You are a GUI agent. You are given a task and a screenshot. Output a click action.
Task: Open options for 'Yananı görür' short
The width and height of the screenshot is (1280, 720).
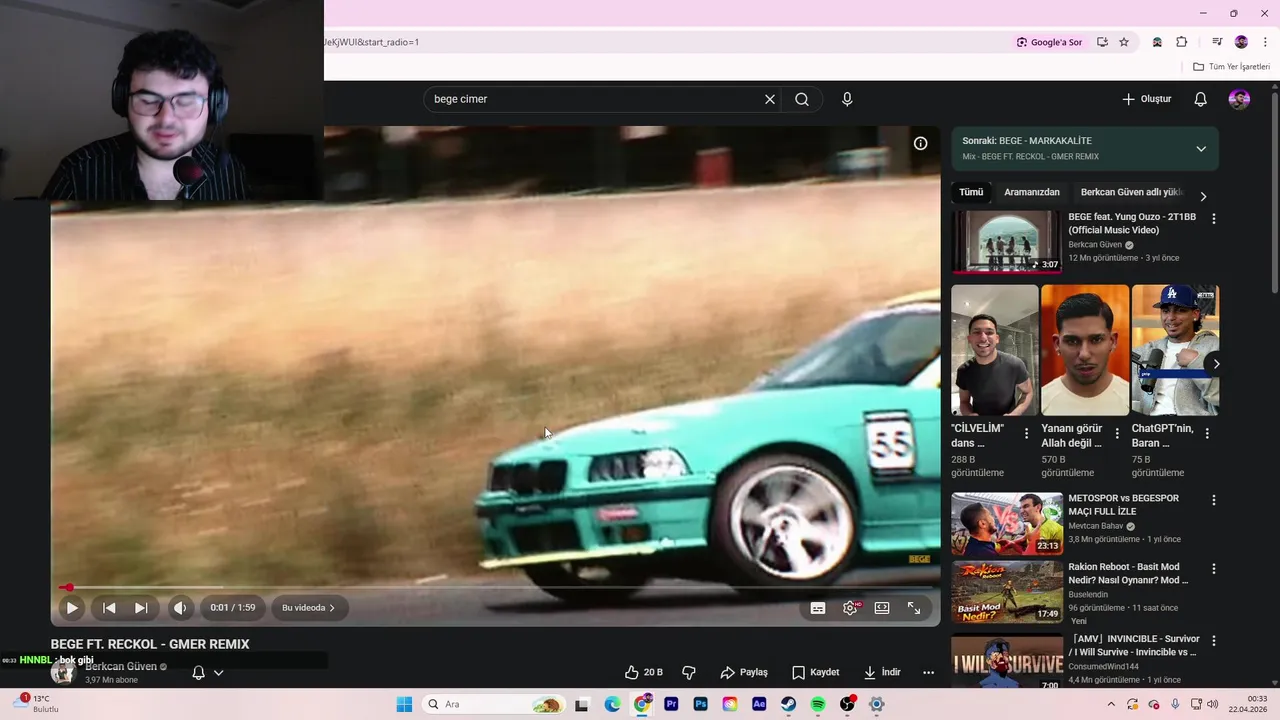coord(1117,434)
